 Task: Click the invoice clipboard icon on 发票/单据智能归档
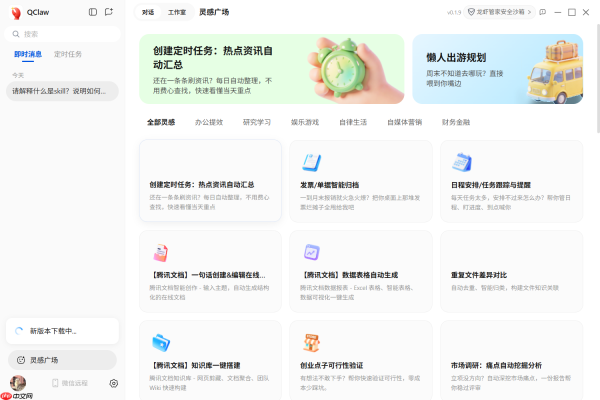click(x=311, y=162)
